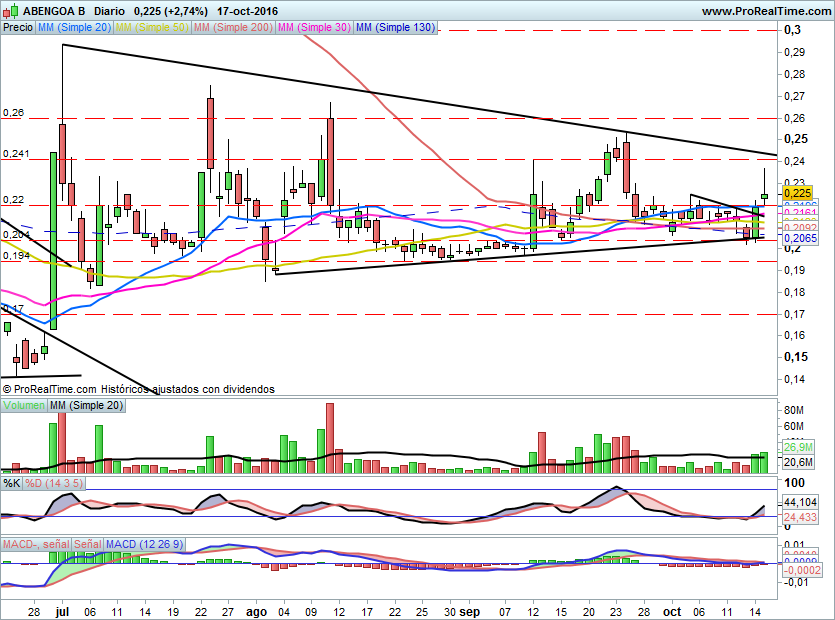Click the 17-oct-2016 date text
Image resolution: width=835 pixels, height=620 pixels.
click(x=247, y=11)
